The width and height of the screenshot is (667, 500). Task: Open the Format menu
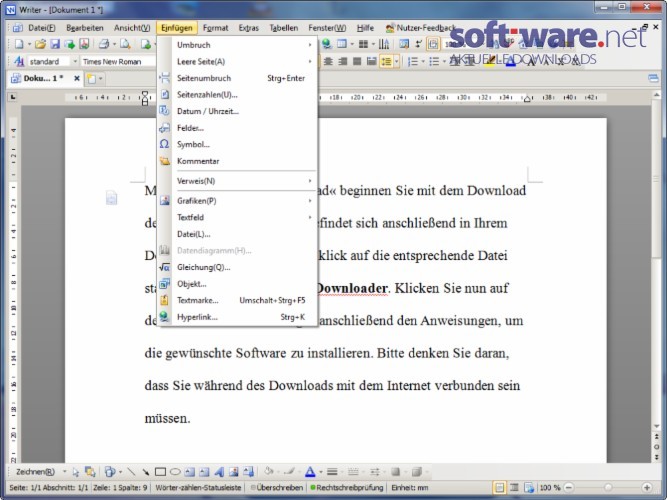tap(215, 28)
